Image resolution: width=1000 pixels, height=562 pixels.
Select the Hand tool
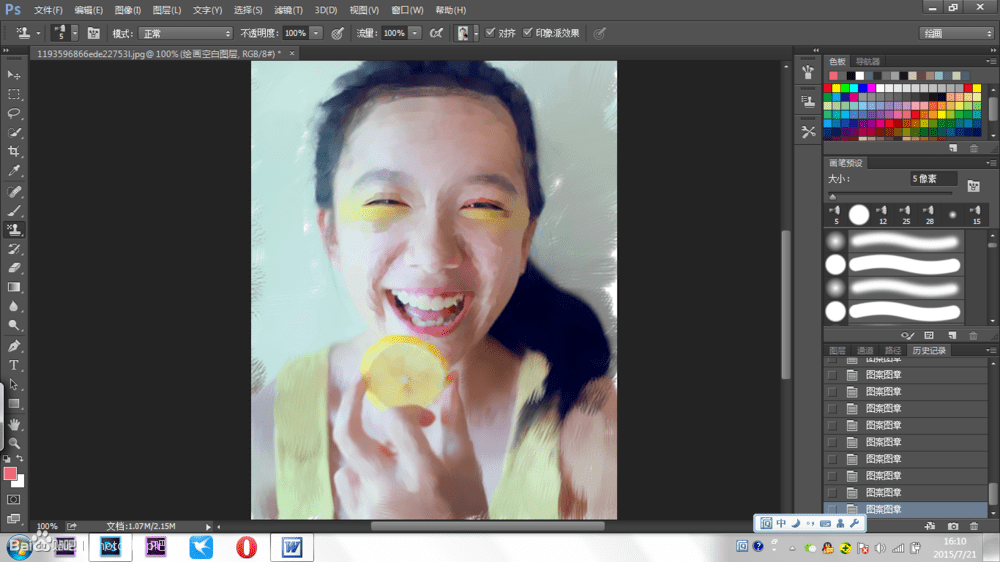(13, 424)
